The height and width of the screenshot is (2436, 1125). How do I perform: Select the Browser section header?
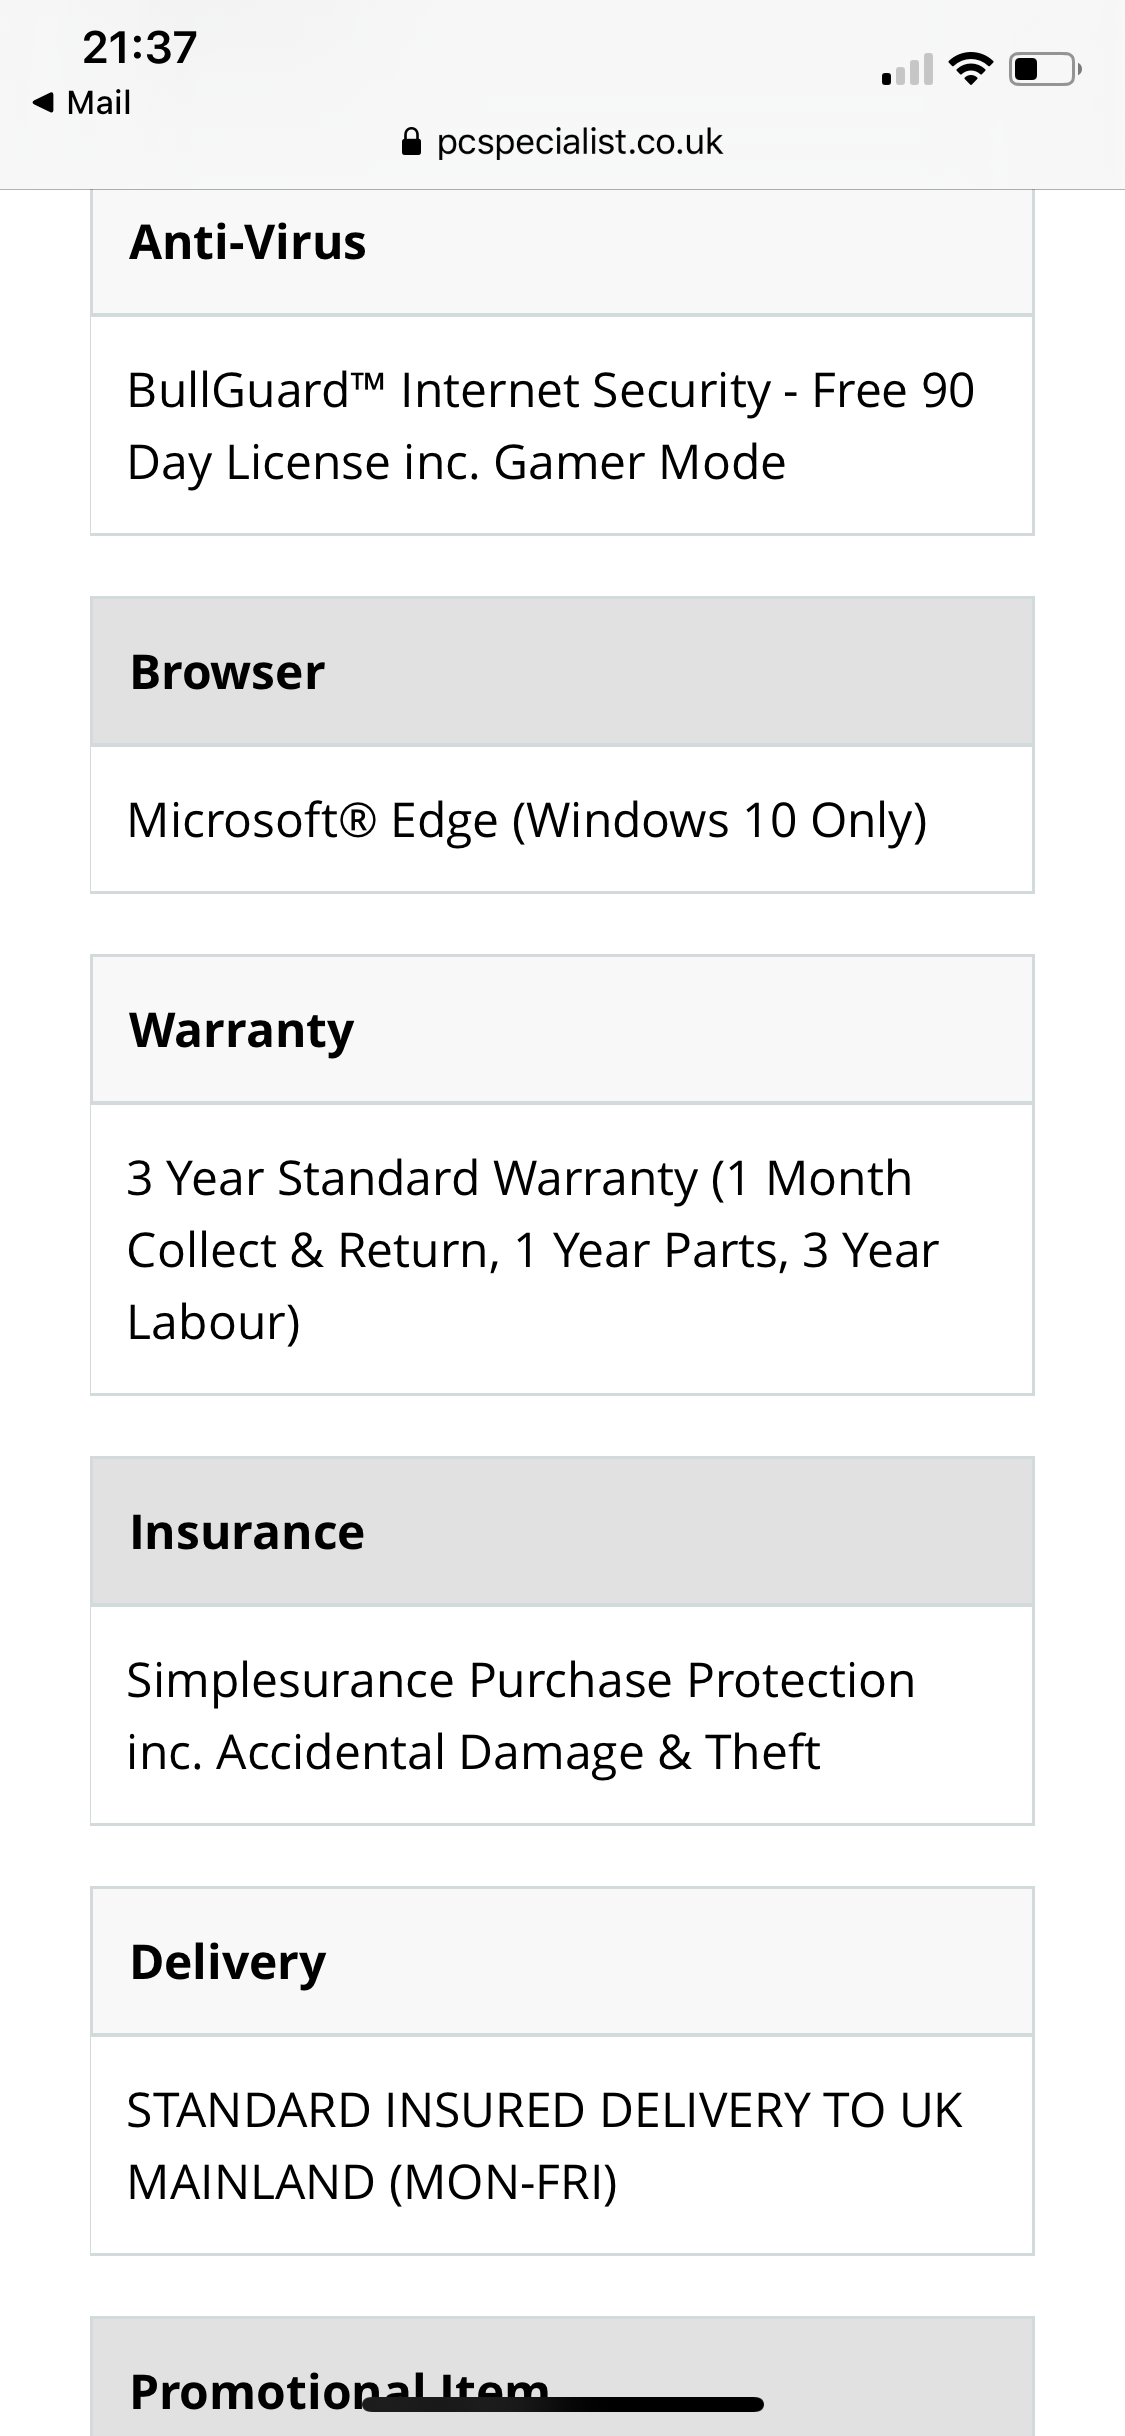pos(562,672)
